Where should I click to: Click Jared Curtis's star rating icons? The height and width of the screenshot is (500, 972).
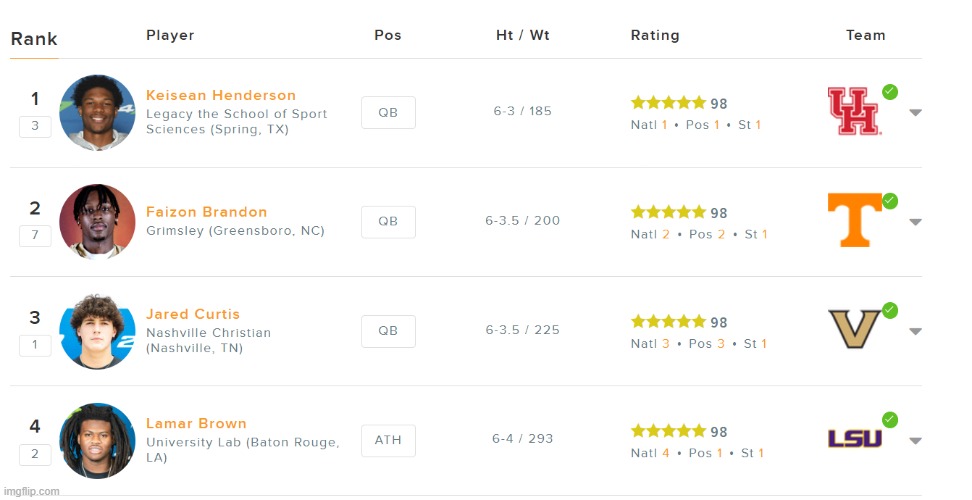tap(668, 322)
